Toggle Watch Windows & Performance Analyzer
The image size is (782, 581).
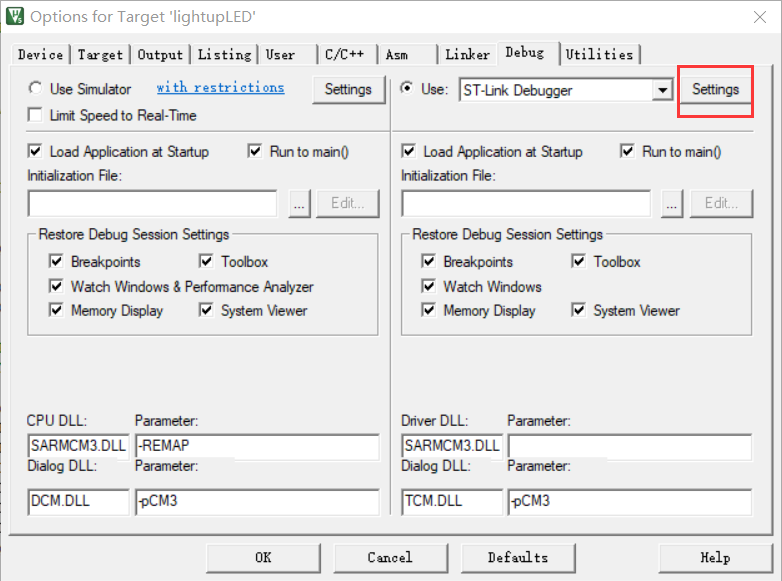point(56,286)
